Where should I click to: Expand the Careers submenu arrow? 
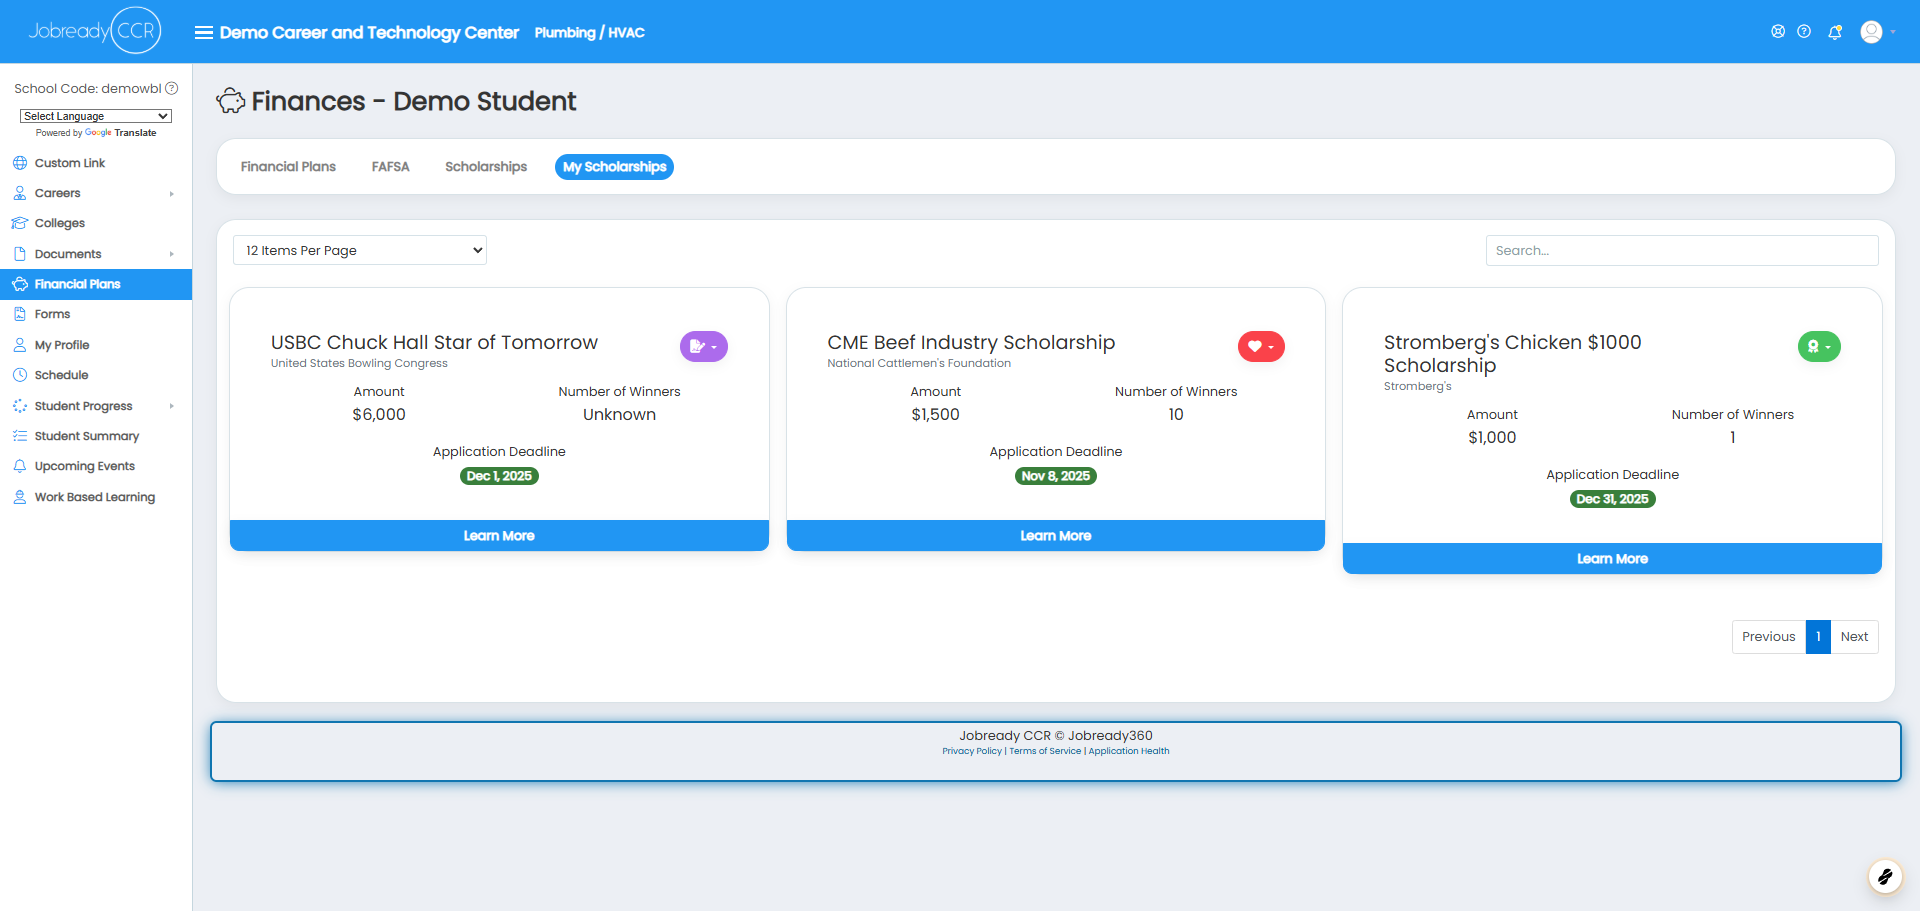172,194
